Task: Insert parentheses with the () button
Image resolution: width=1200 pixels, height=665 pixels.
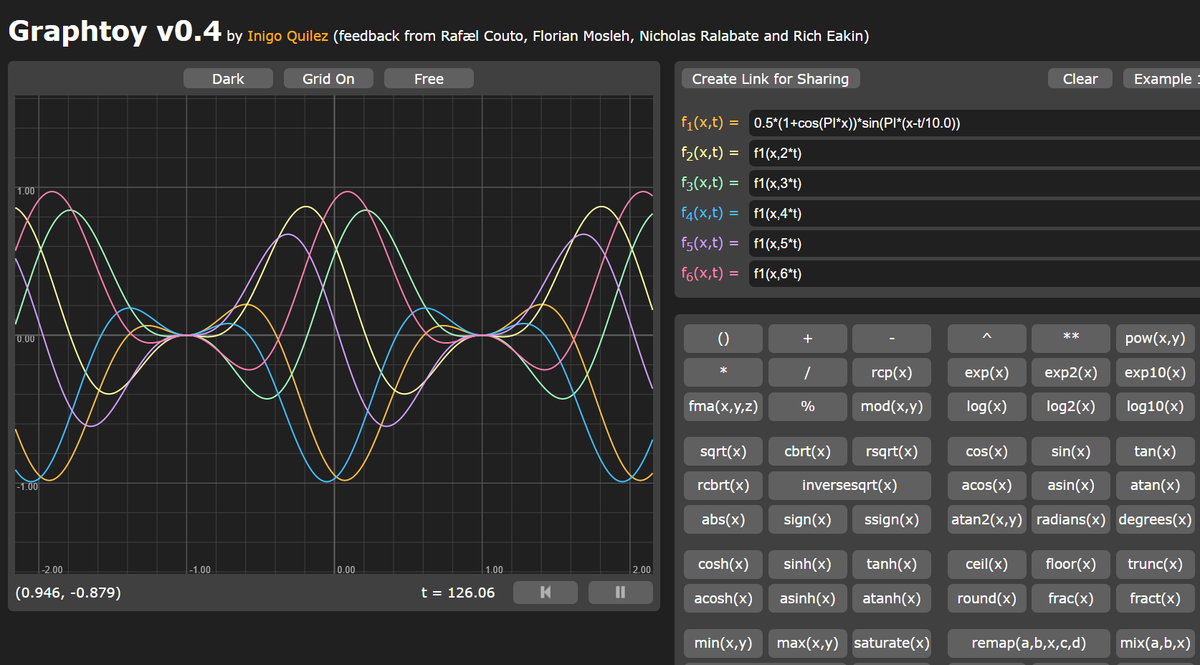Action: (723, 338)
